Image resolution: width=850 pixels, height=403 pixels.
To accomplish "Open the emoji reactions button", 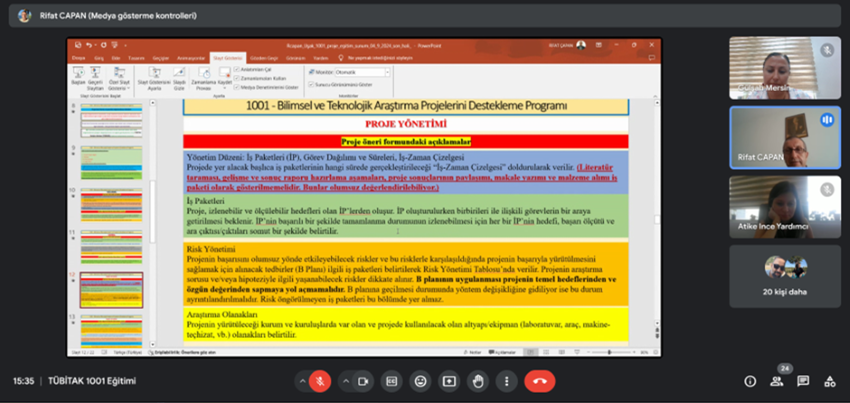I will coord(421,381).
